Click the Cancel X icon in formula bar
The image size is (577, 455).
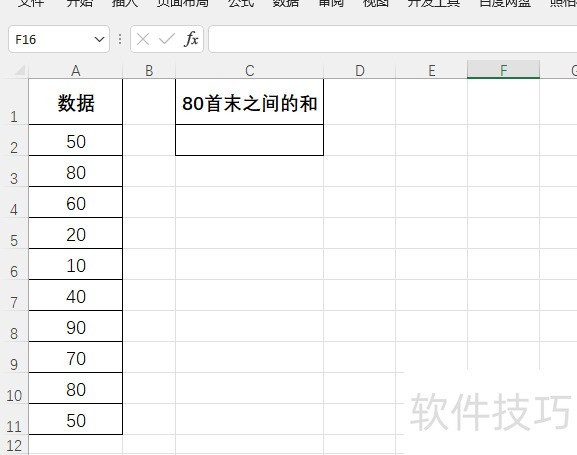[x=143, y=39]
